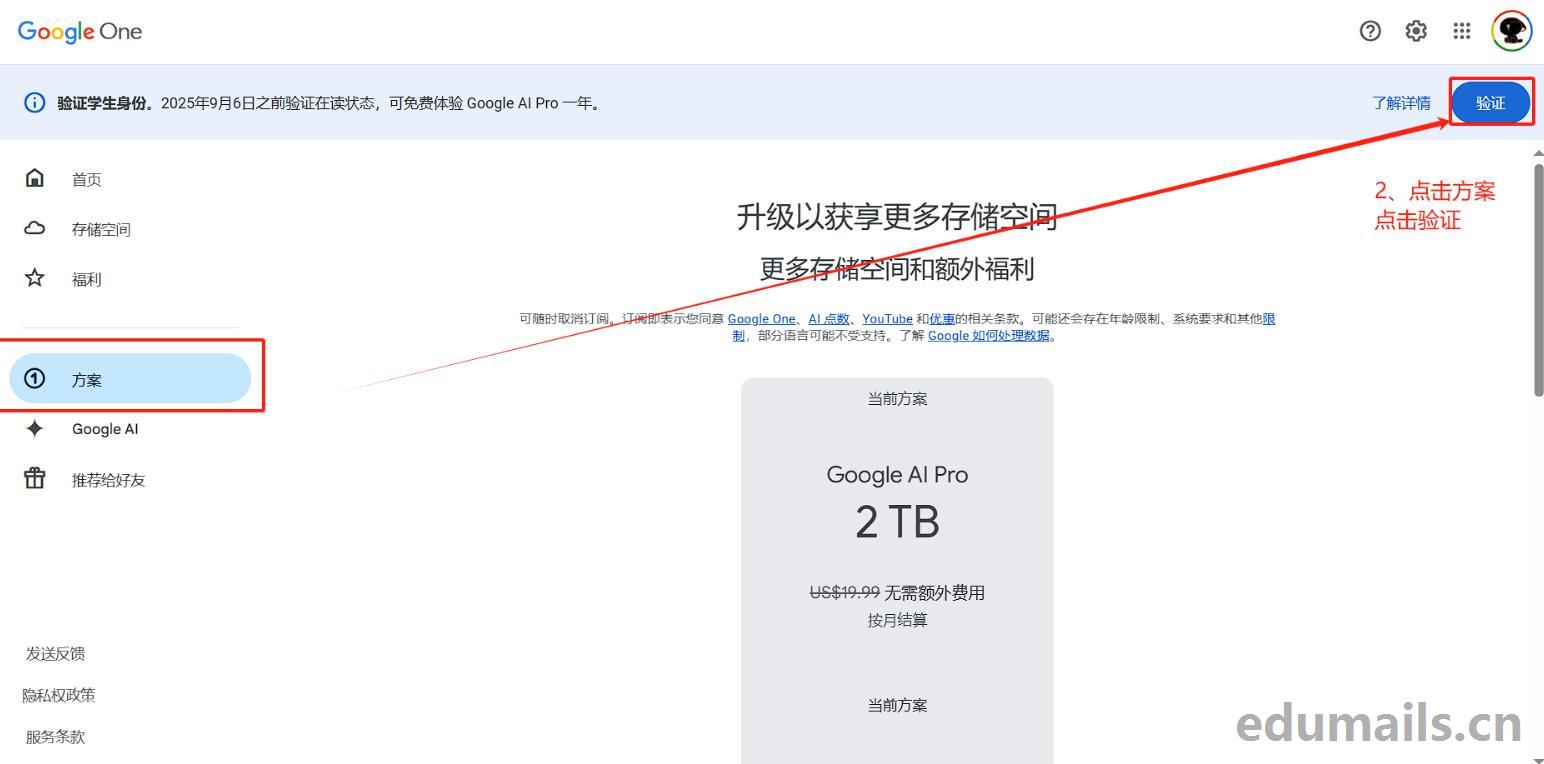Open 福利 in the sidebar
1544x764 pixels.
pyautogui.click(x=87, y=280)
